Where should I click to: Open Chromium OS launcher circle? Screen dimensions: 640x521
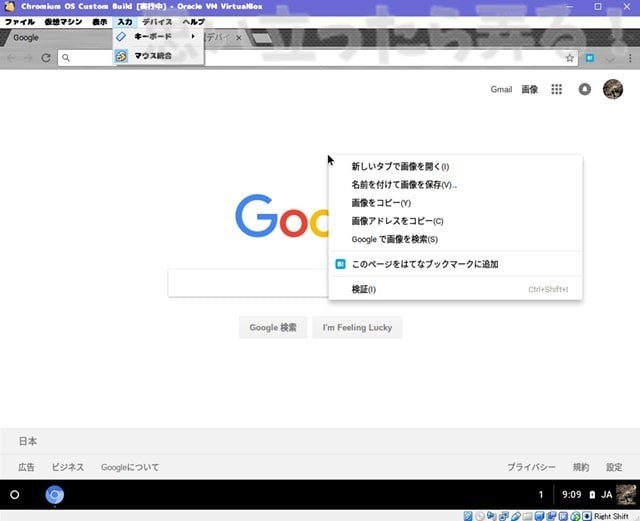[14, 495]
